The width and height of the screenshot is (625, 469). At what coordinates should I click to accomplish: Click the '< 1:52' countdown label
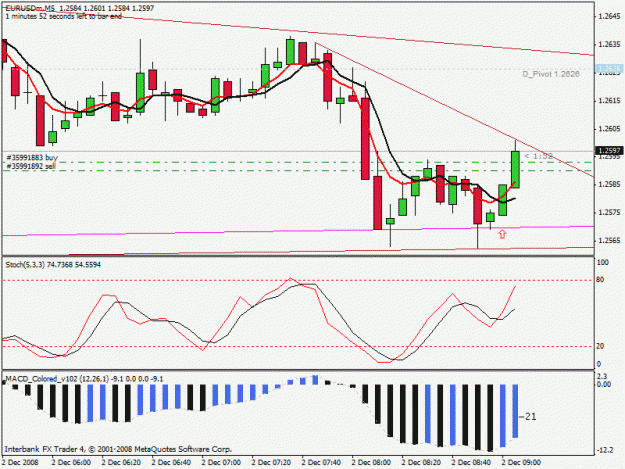coord(539,156)
